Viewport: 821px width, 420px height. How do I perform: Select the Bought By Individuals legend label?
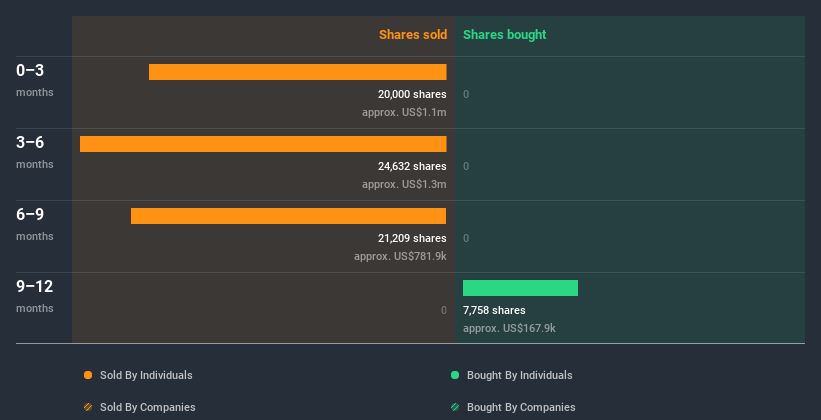pos(519,375)
